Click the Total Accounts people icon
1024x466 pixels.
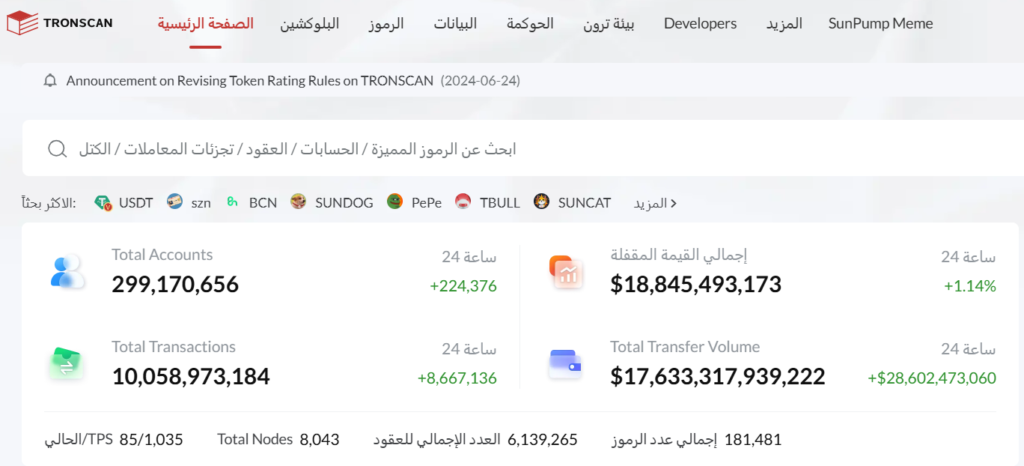click(x=67, y=272)
